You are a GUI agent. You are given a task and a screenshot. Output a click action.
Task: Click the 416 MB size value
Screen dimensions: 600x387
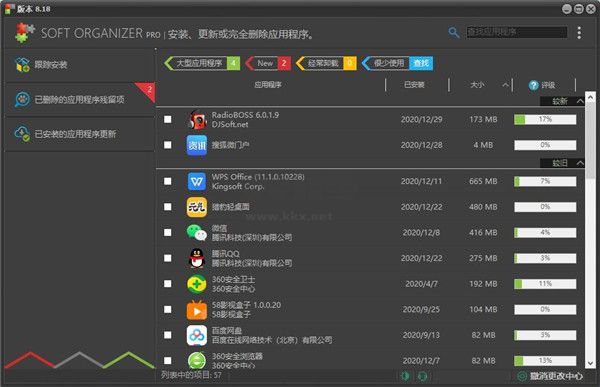pos(483,232)
